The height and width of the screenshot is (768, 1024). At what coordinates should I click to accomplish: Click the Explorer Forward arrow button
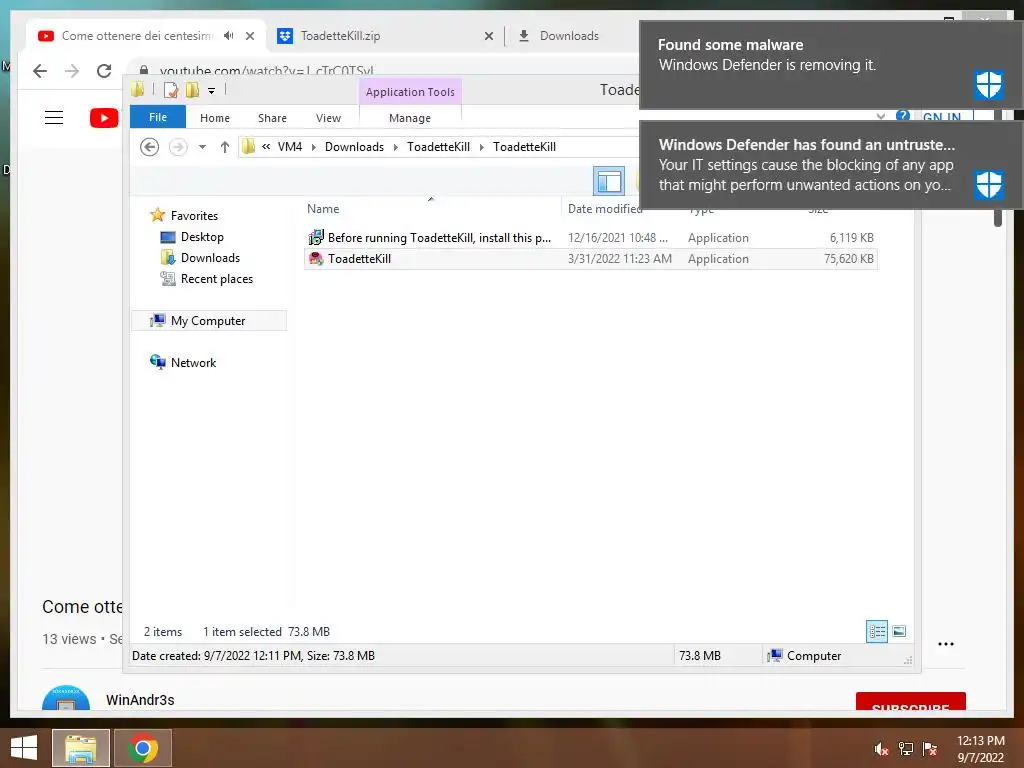coord(178,147)
